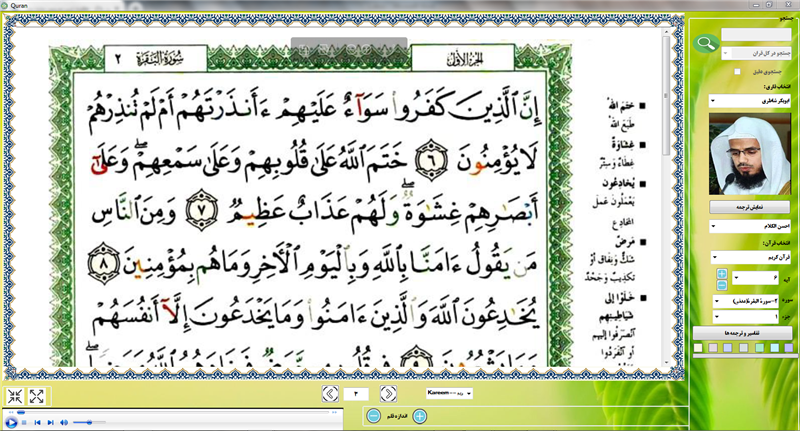This screenshot has height=431, width=800.
Task: Go to next page with right chevron
Action: tap(388, 394)
